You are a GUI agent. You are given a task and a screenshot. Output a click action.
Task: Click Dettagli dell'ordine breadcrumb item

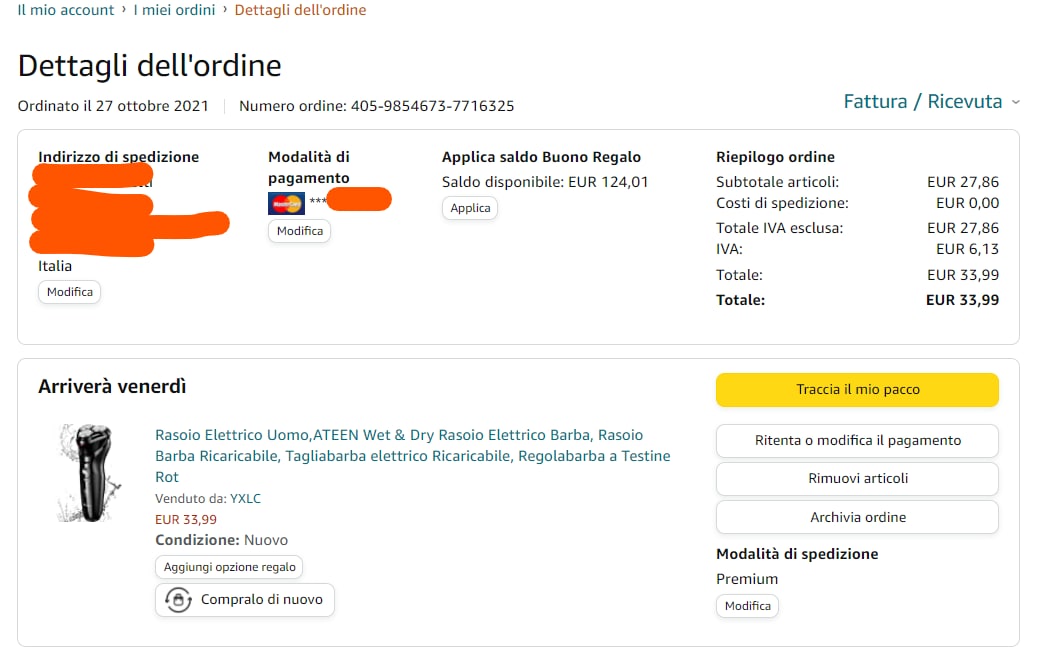point(300,10)
